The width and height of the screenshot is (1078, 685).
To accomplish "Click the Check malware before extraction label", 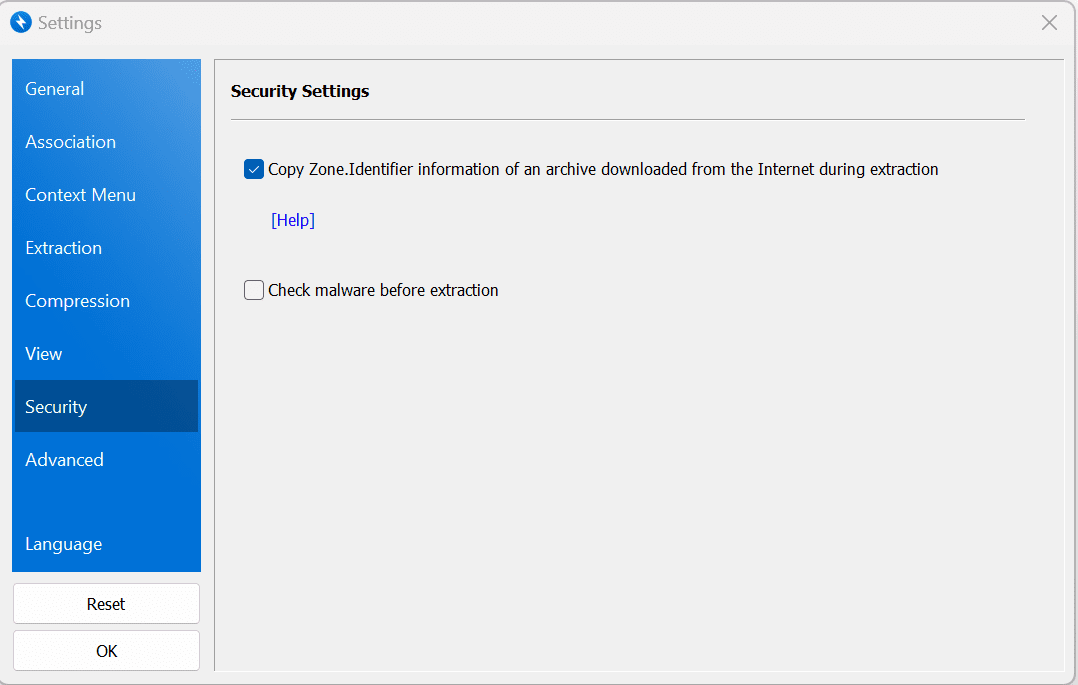I will tap(383, 291).
